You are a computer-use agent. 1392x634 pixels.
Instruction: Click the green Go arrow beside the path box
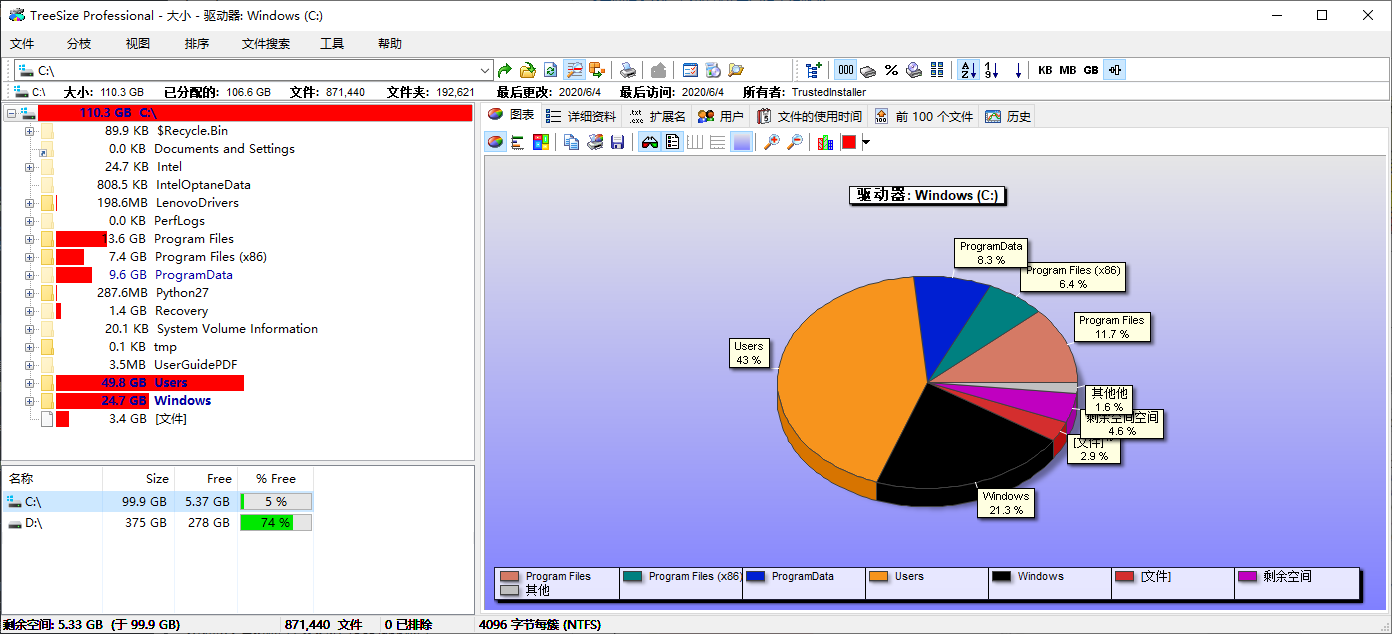(x=505, y=70)
